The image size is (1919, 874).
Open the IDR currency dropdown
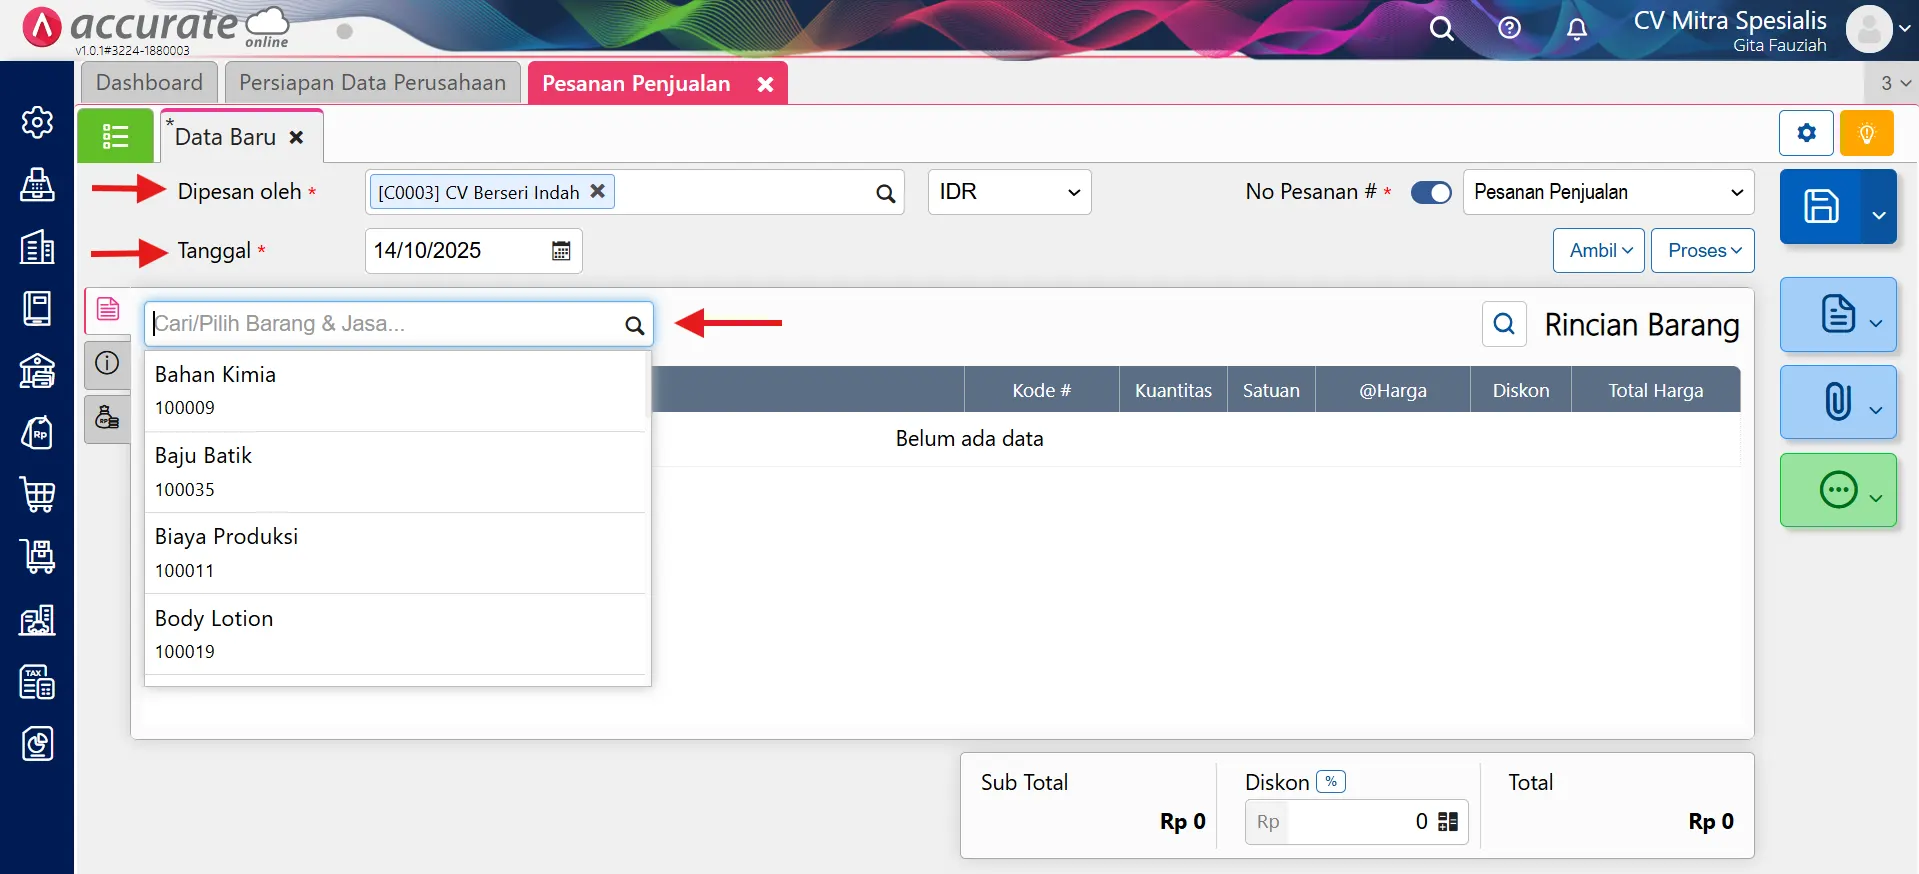pos(1009,192)
